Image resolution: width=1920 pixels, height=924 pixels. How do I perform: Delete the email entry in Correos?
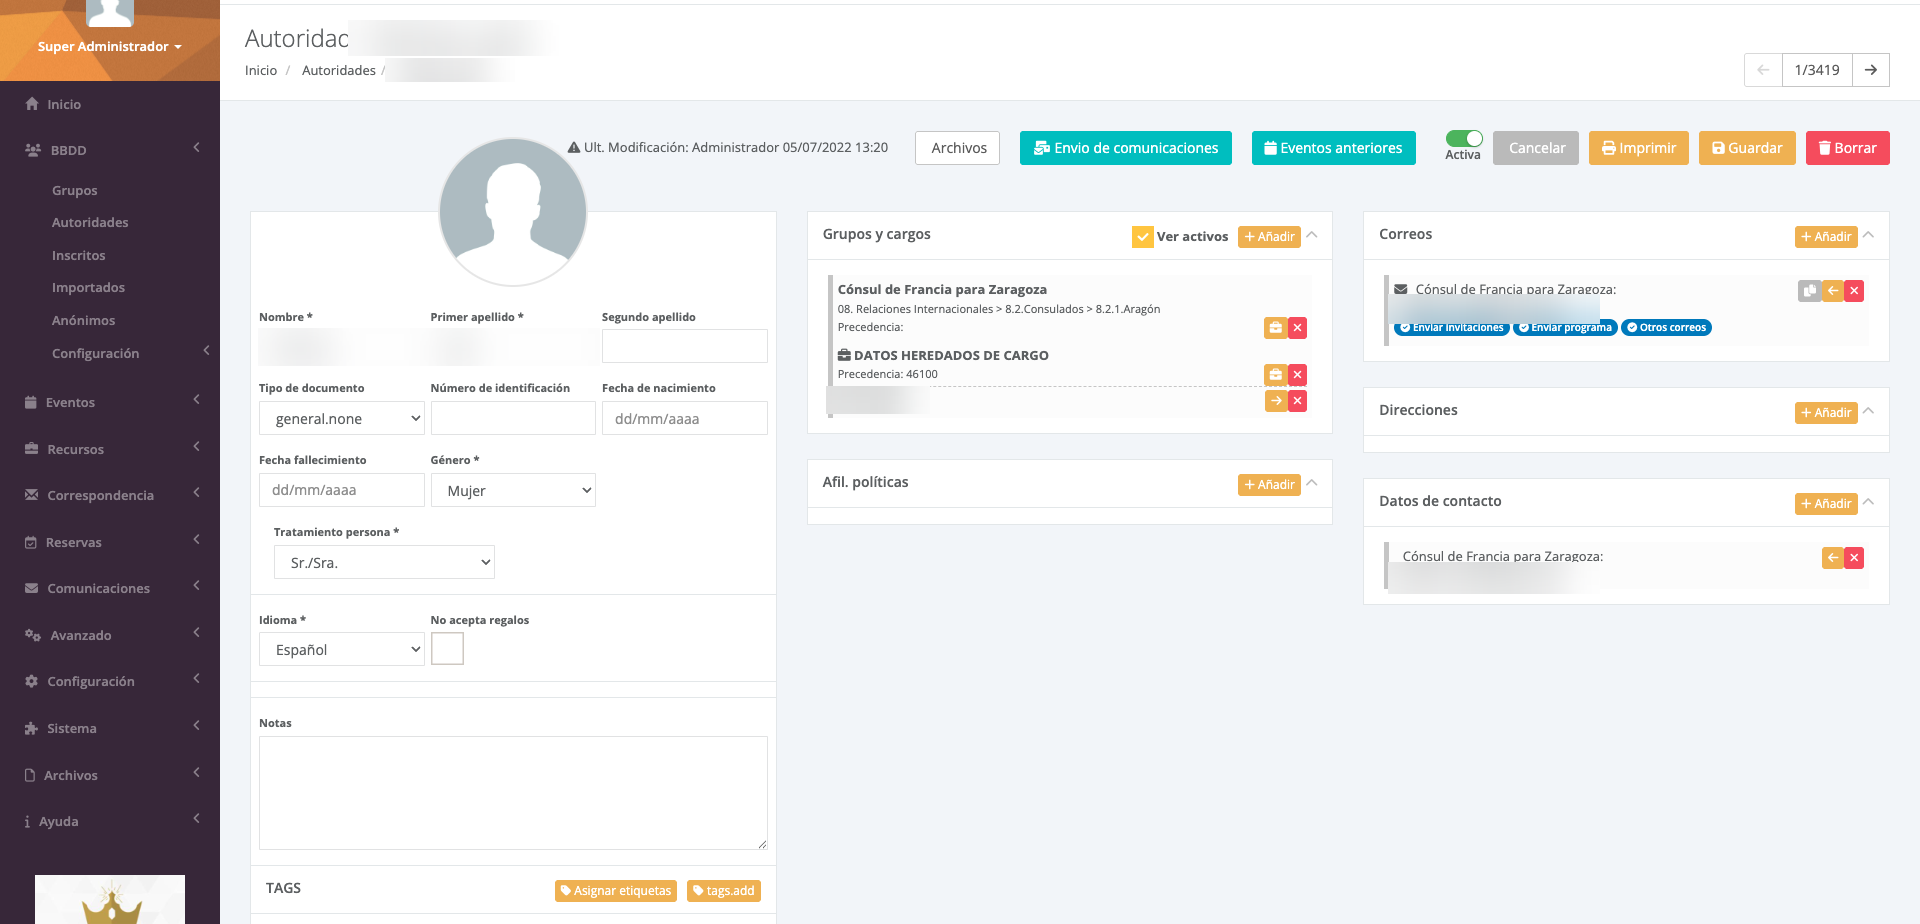click(1854, 291)
